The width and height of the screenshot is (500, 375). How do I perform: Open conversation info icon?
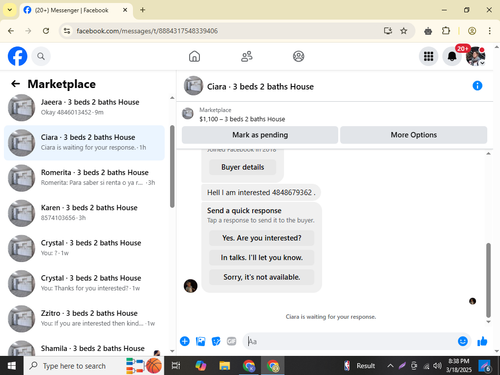point(477,86)
